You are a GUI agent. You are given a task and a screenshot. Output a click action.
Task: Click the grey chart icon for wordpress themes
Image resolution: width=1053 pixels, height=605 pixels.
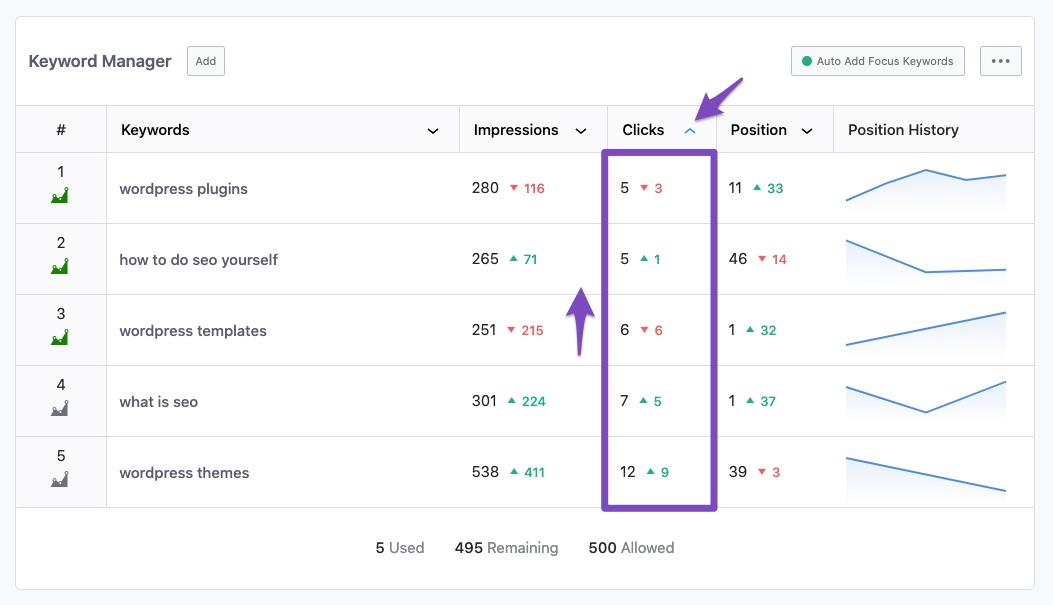coord(60,480)
